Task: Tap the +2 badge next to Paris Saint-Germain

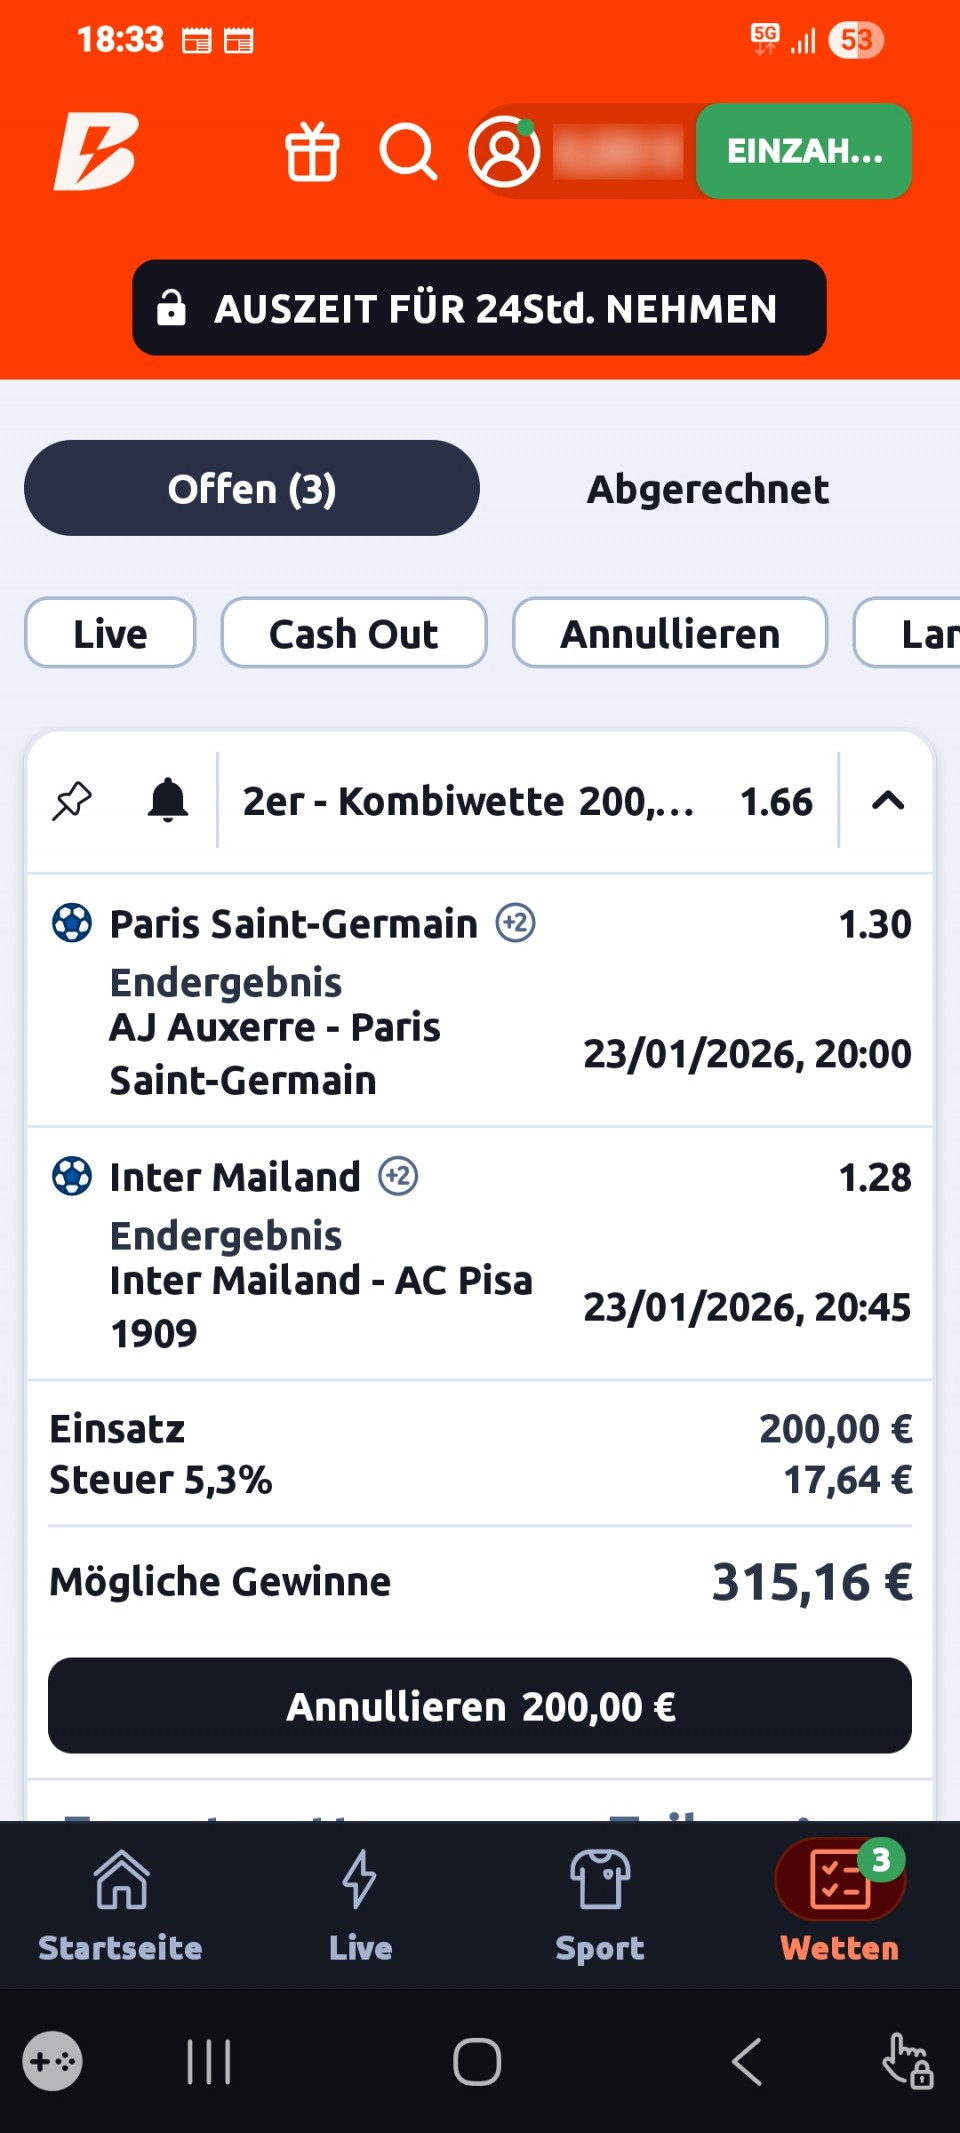Action: point(516,923)
